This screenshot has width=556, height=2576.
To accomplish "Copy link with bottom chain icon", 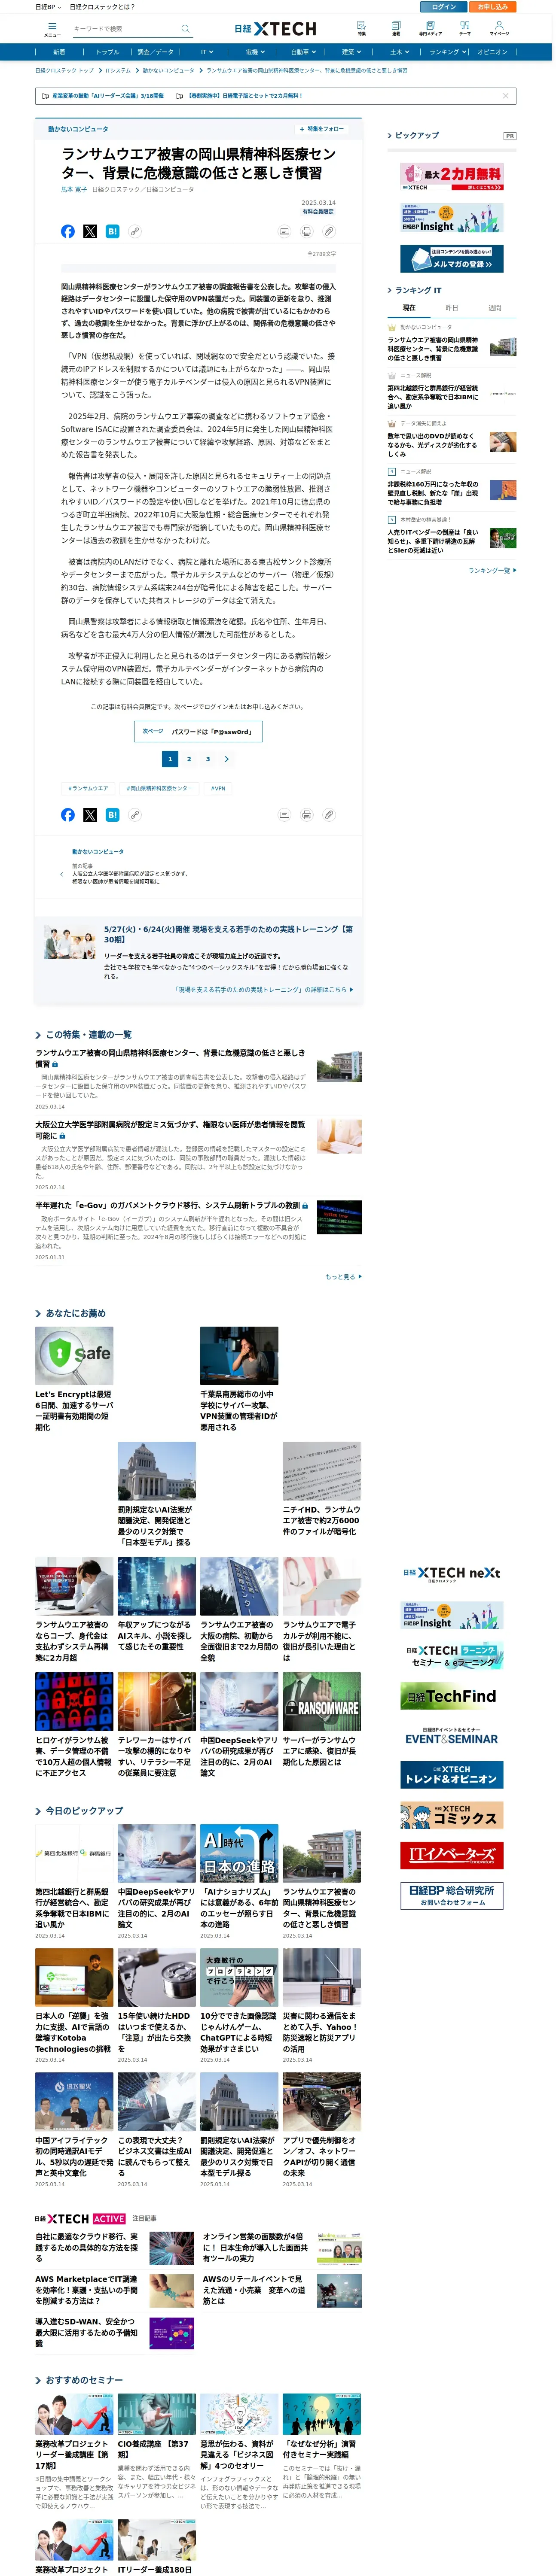I will tap(134, 815).
